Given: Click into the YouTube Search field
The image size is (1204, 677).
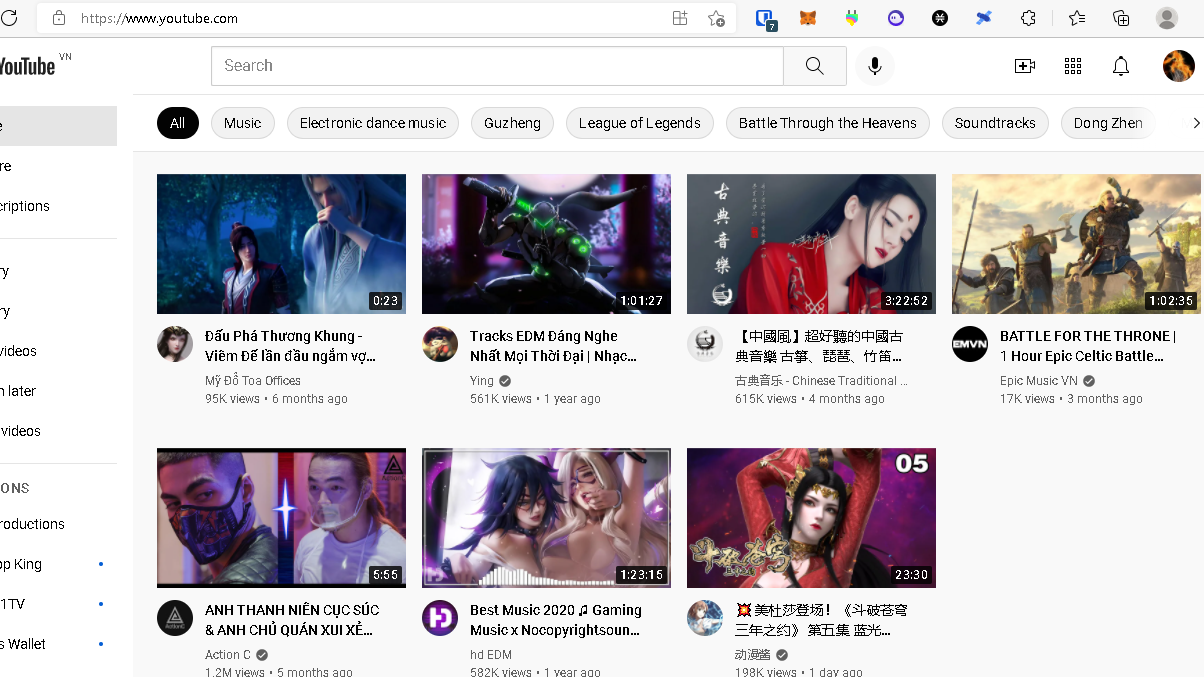Looking at the screenshot, I should tap(497, 66).
